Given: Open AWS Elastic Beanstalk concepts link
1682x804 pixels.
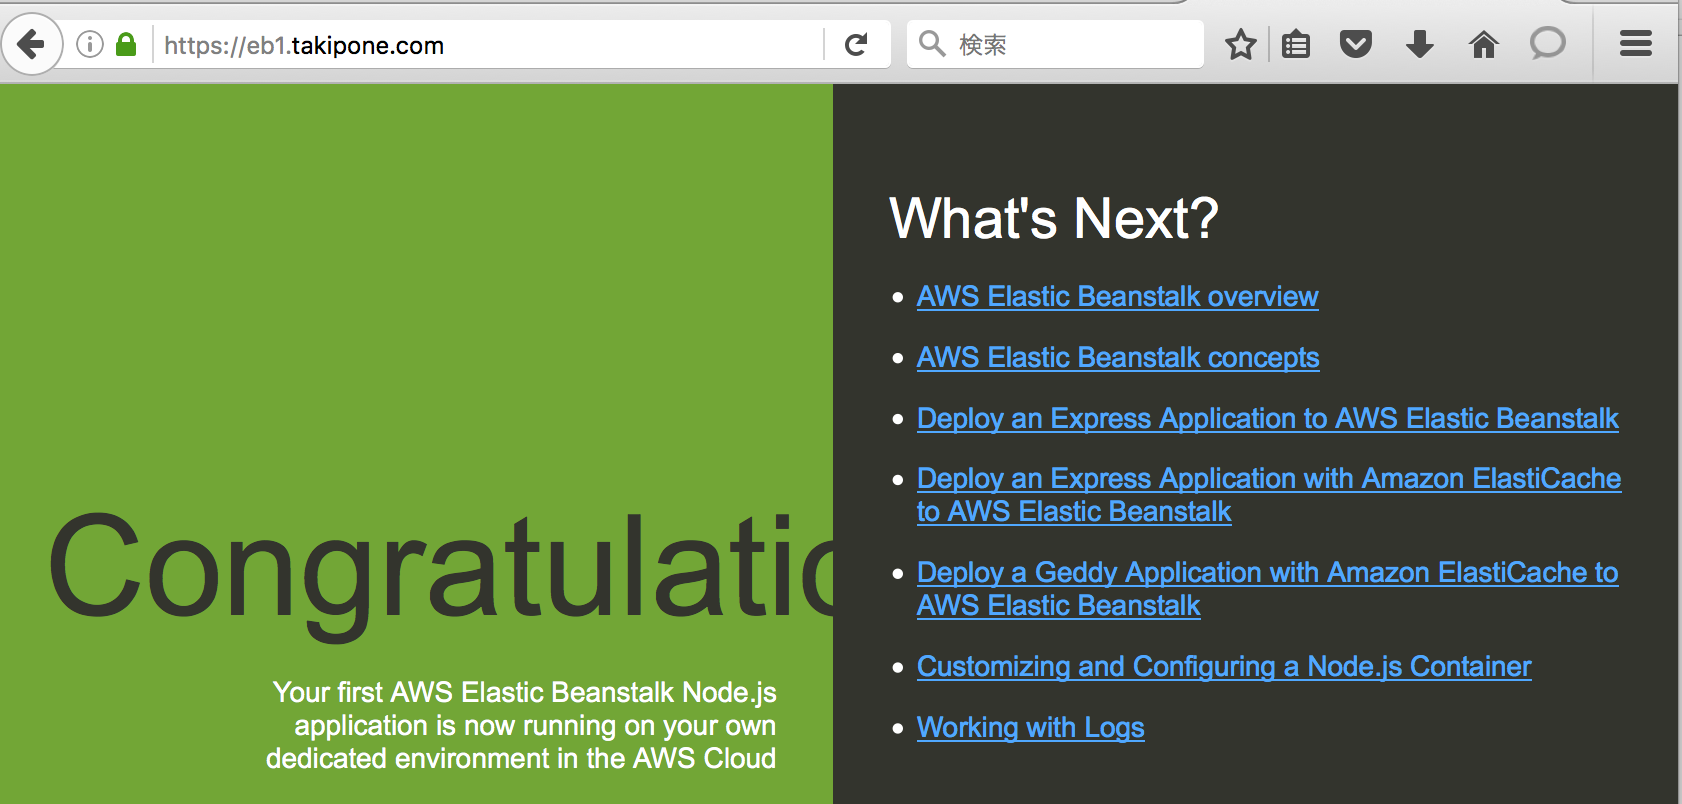Looking at the screenshot, I should pyautogui.click(x=1118, y=358).
